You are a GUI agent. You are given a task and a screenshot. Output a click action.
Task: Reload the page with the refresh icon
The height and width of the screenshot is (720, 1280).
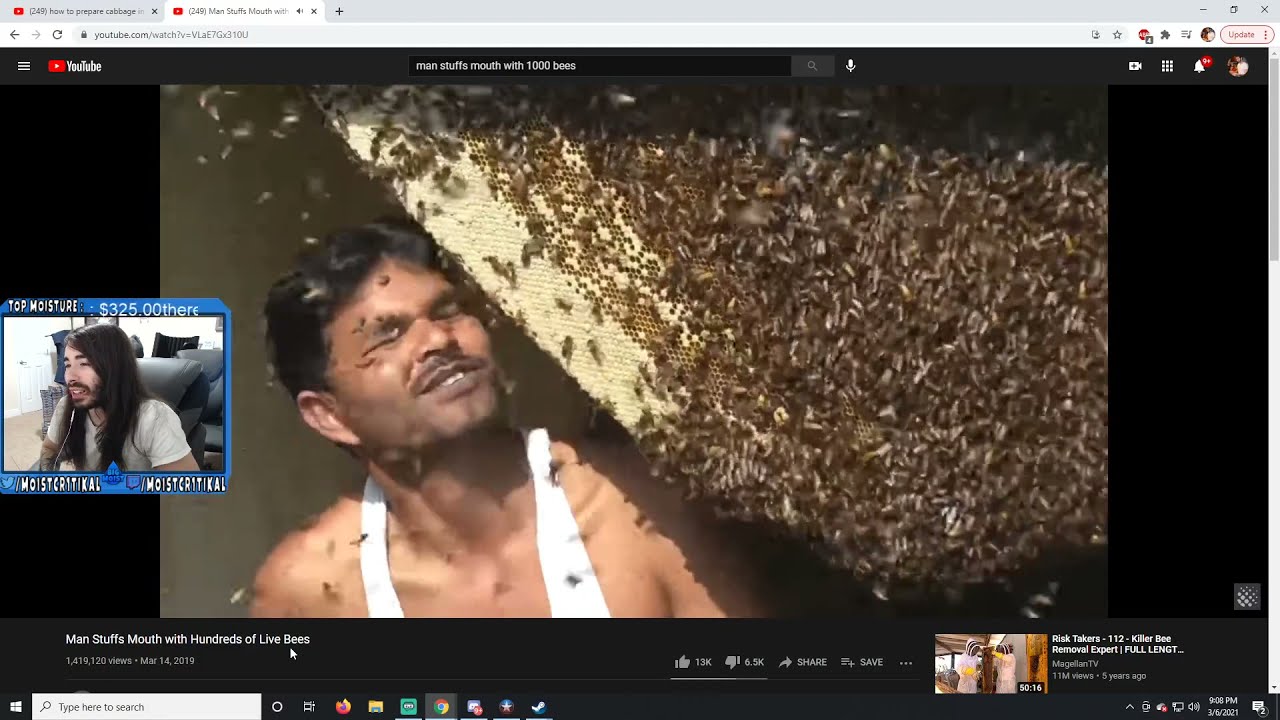pyautogui.click(x=57, y=34)
